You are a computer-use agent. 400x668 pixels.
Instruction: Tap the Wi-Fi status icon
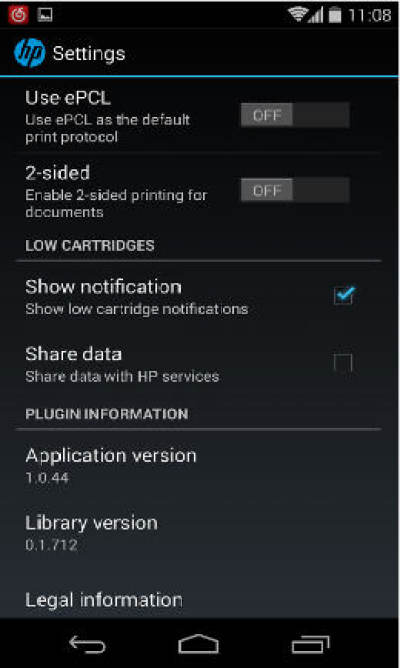298,14
